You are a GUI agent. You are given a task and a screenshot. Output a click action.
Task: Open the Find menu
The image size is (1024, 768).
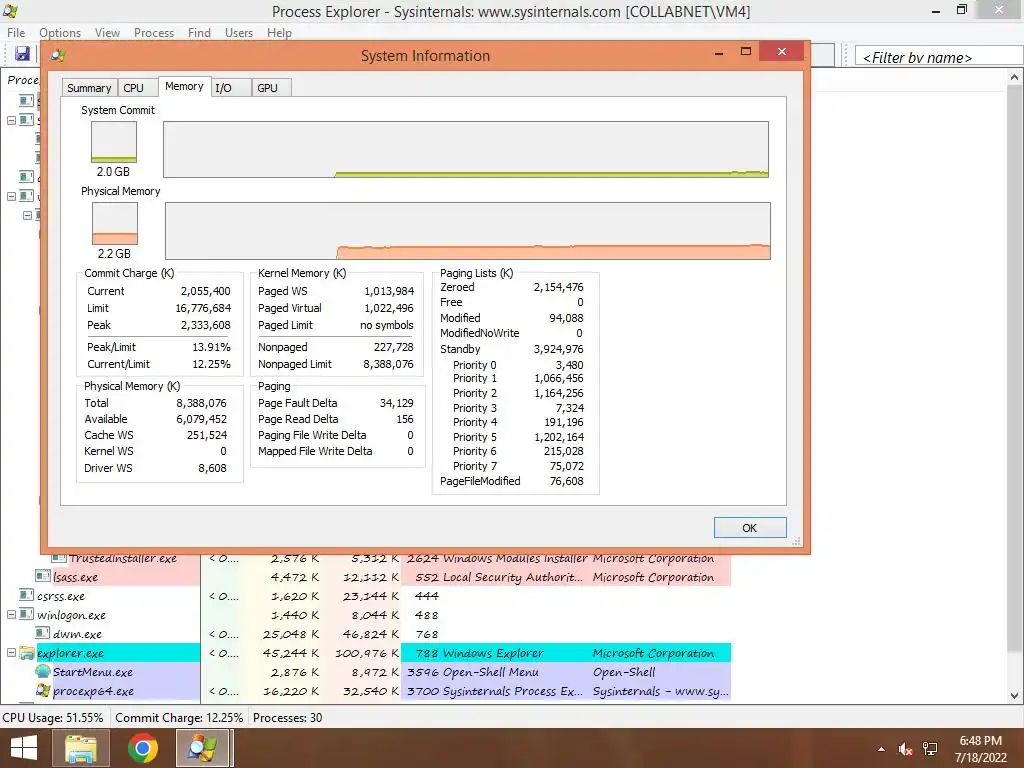199,33
